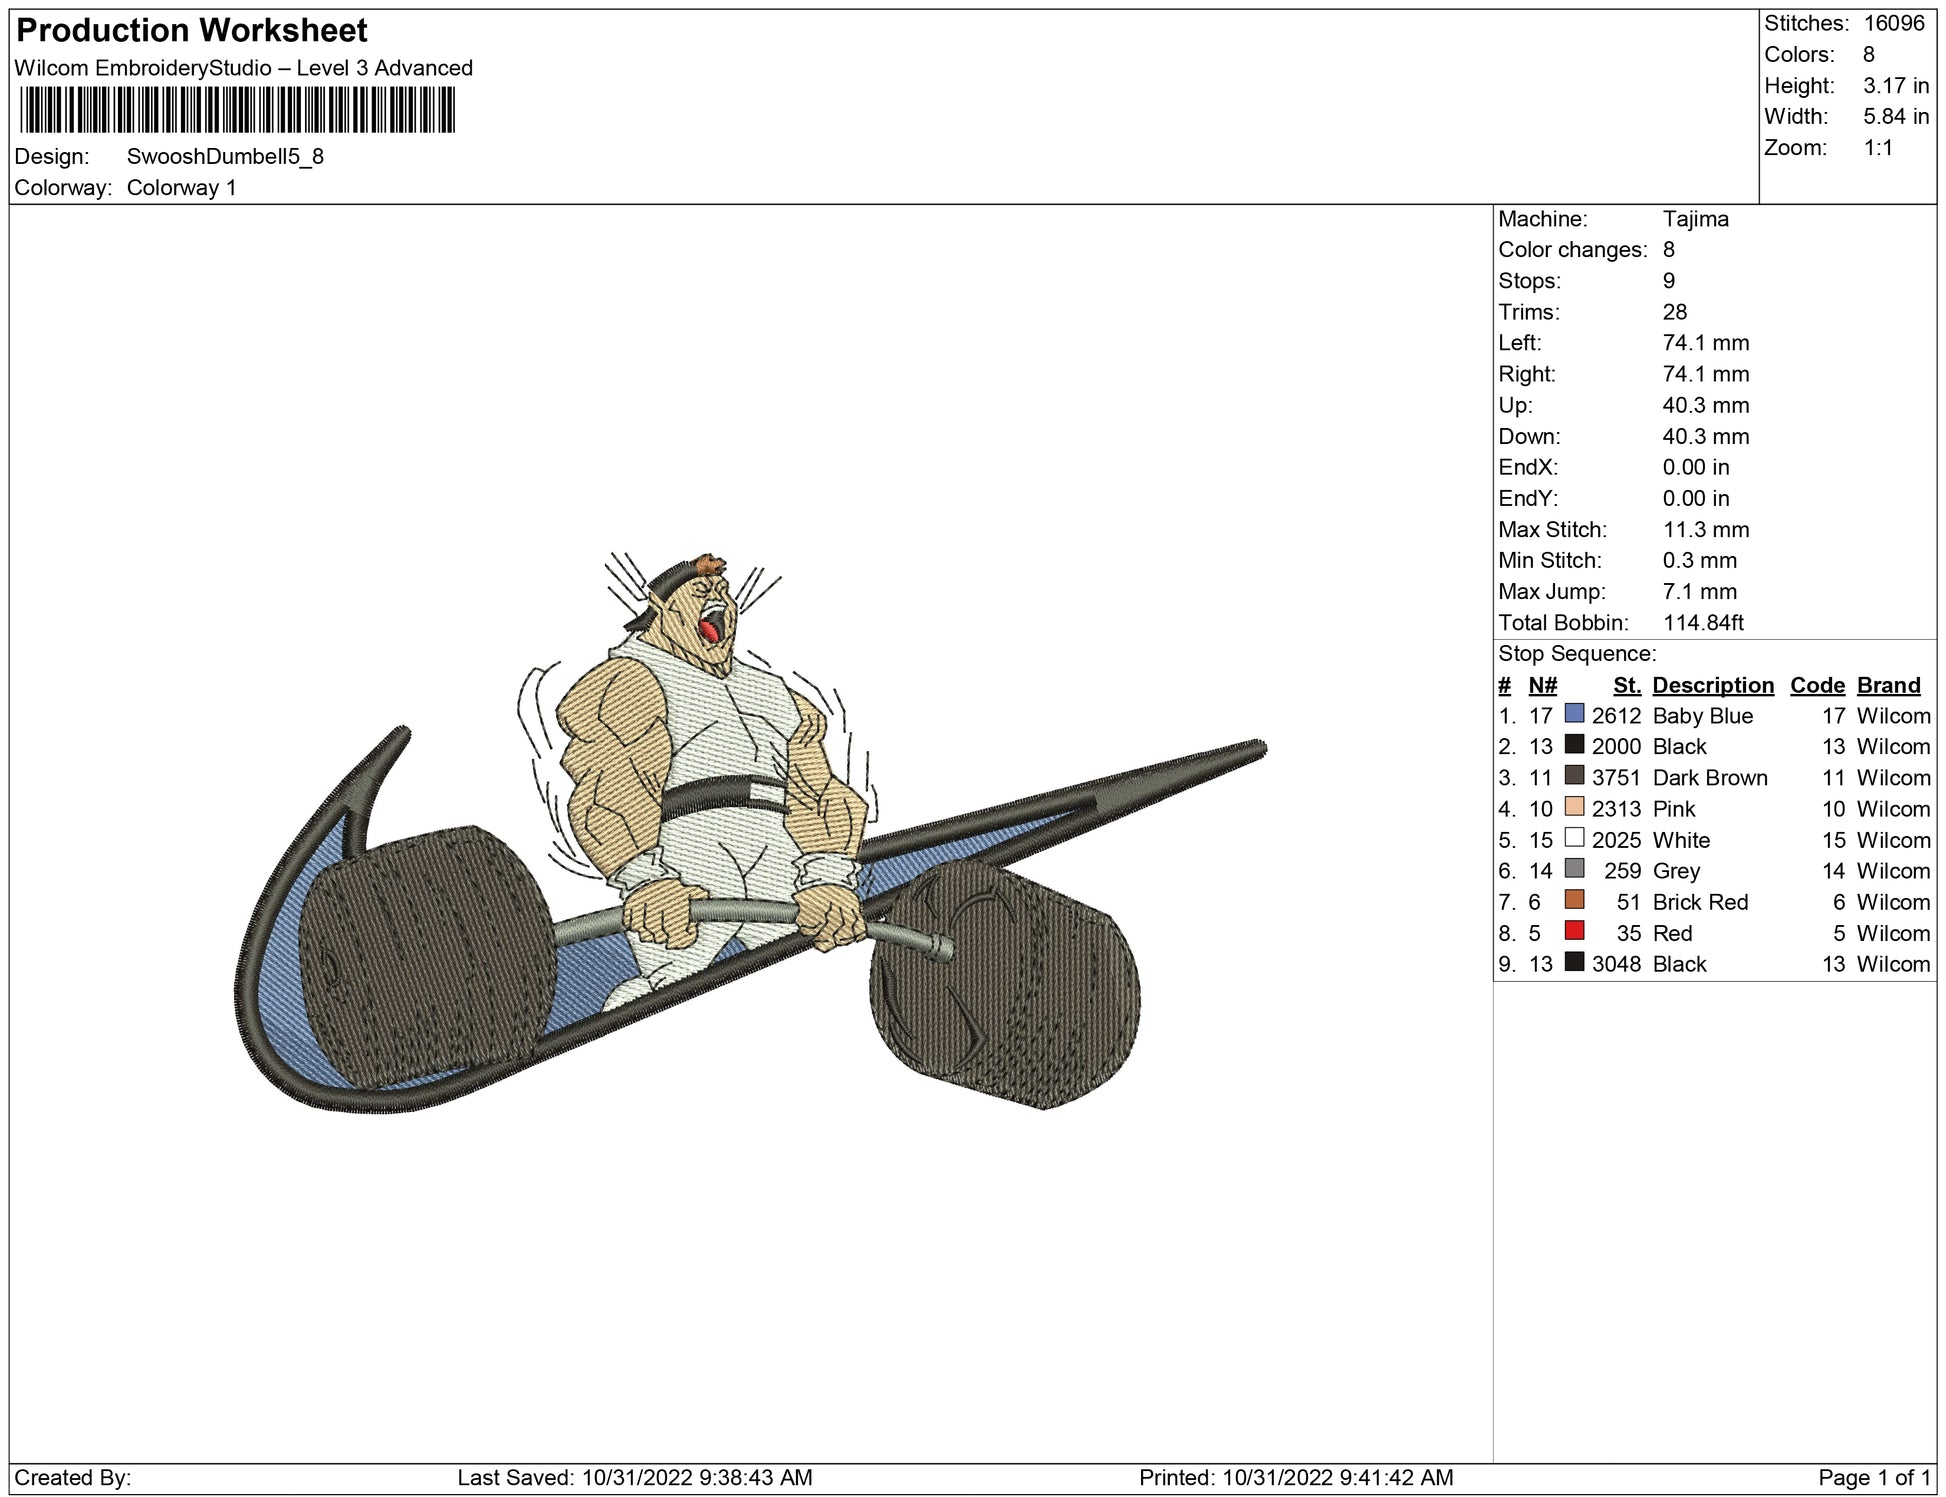This screenshot has width=1946, height=1497.
Task: Click the Tajima machine value
Action: pos(1695,219)
